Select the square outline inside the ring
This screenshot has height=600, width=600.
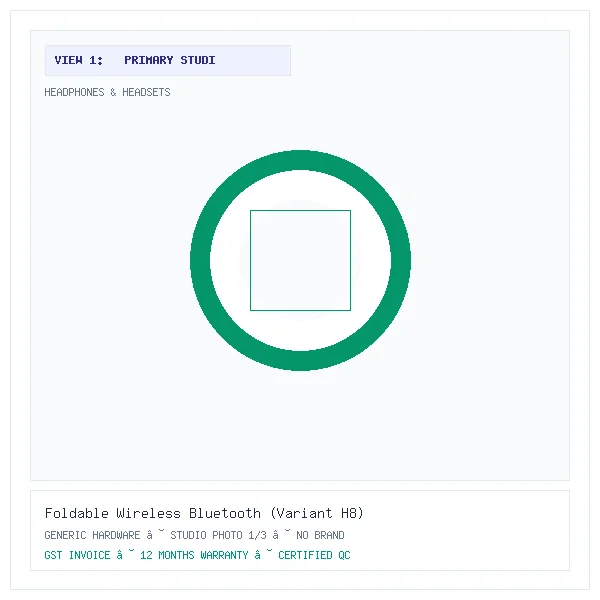pyautogui.click(x=300, y=260)
